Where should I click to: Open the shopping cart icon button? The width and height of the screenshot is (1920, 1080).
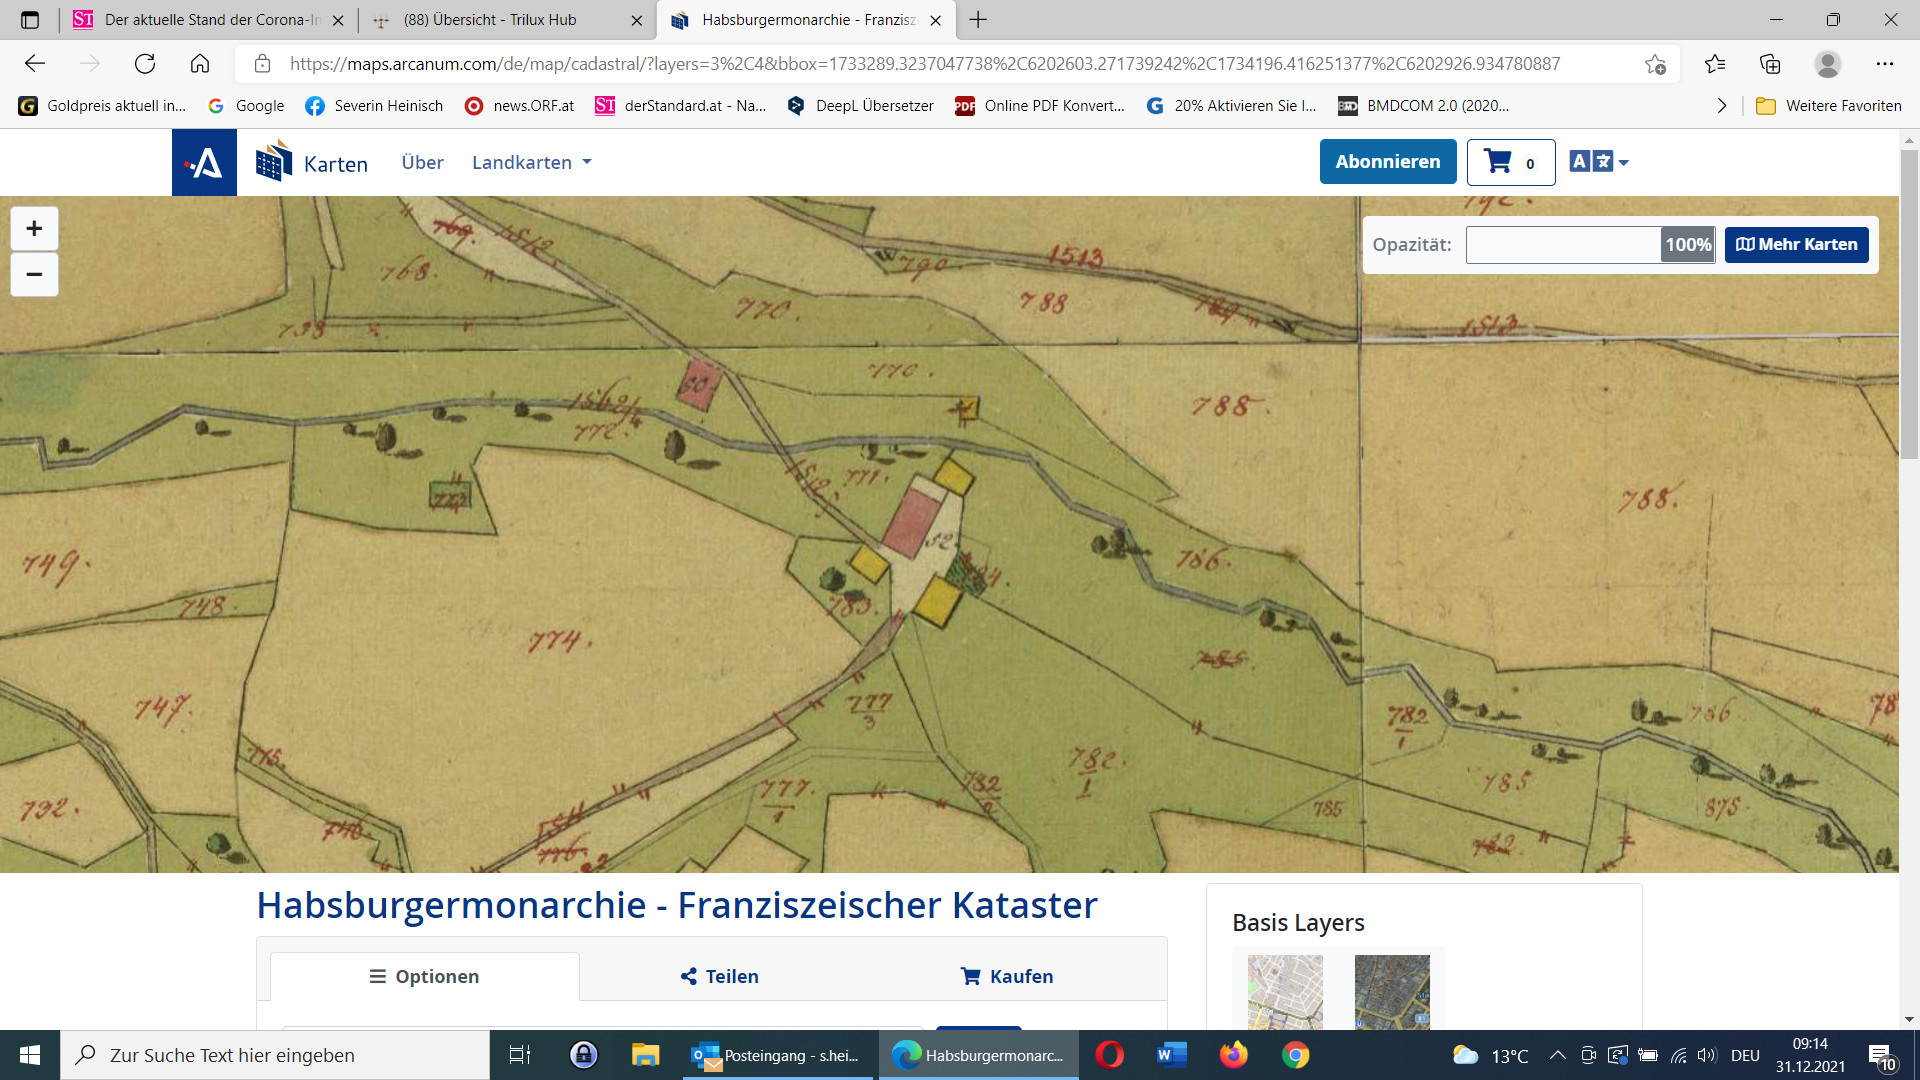(x=1510, y=162)
